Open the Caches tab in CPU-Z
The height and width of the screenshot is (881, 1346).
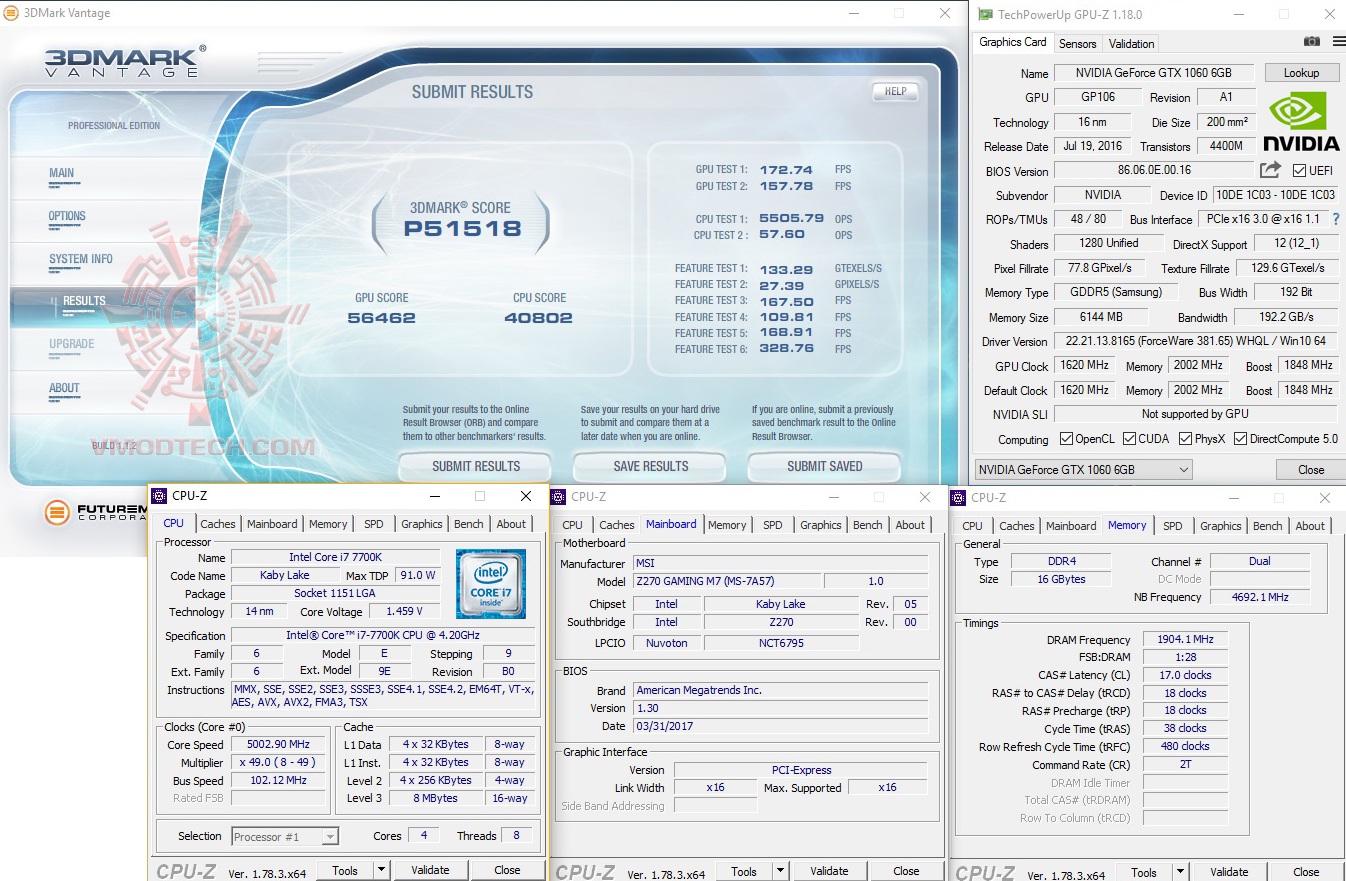(218, 523)
